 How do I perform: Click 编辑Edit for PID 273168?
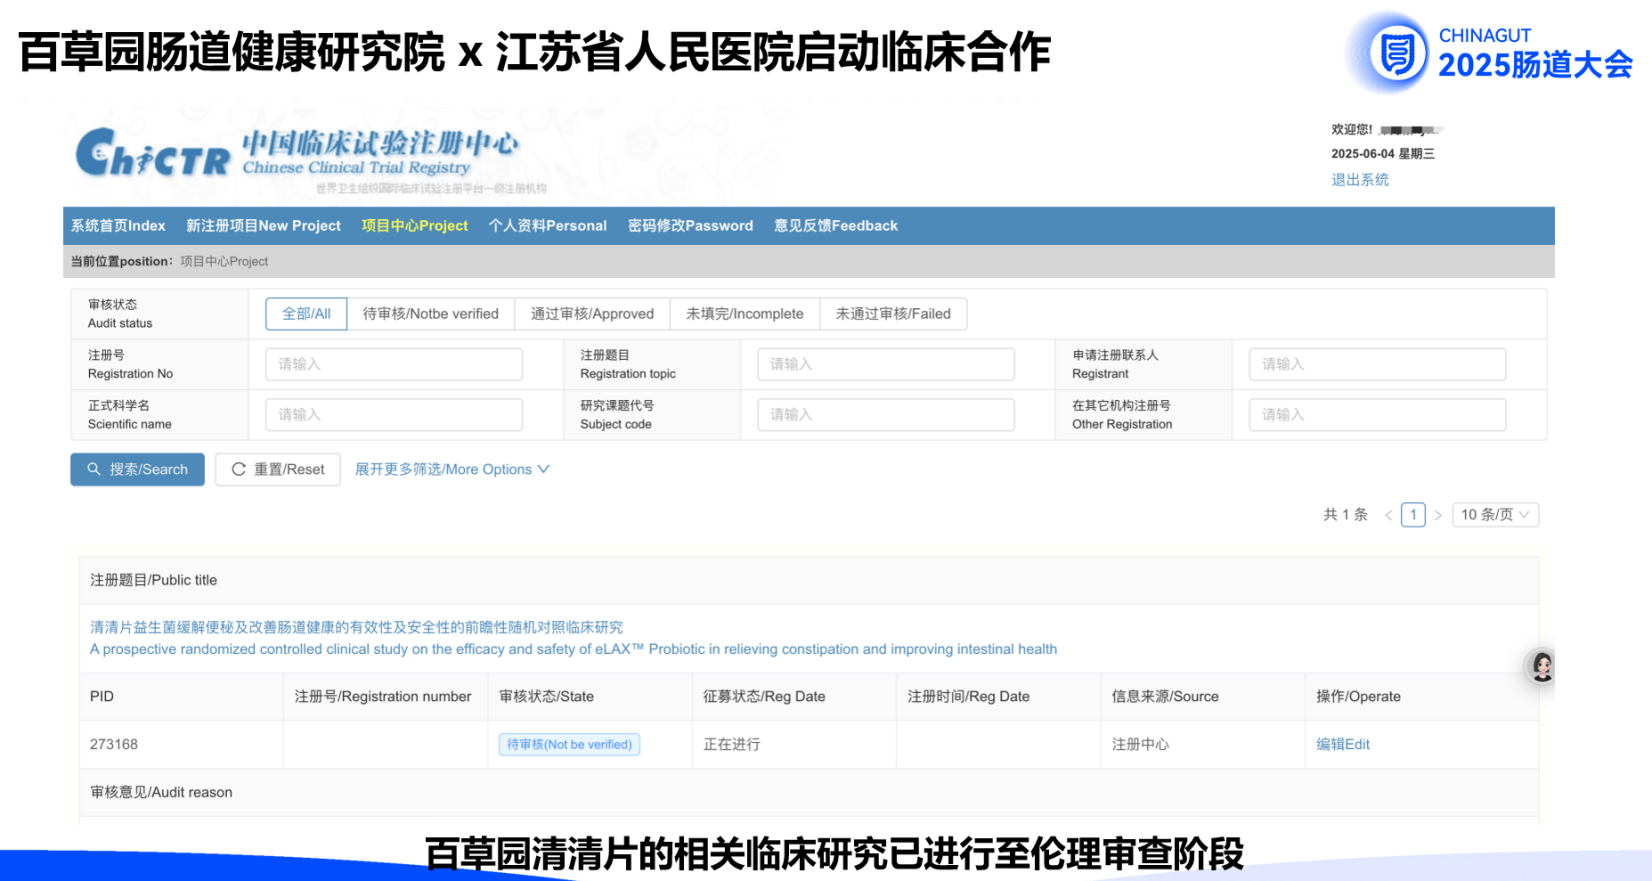click(x=1343, y=744)
